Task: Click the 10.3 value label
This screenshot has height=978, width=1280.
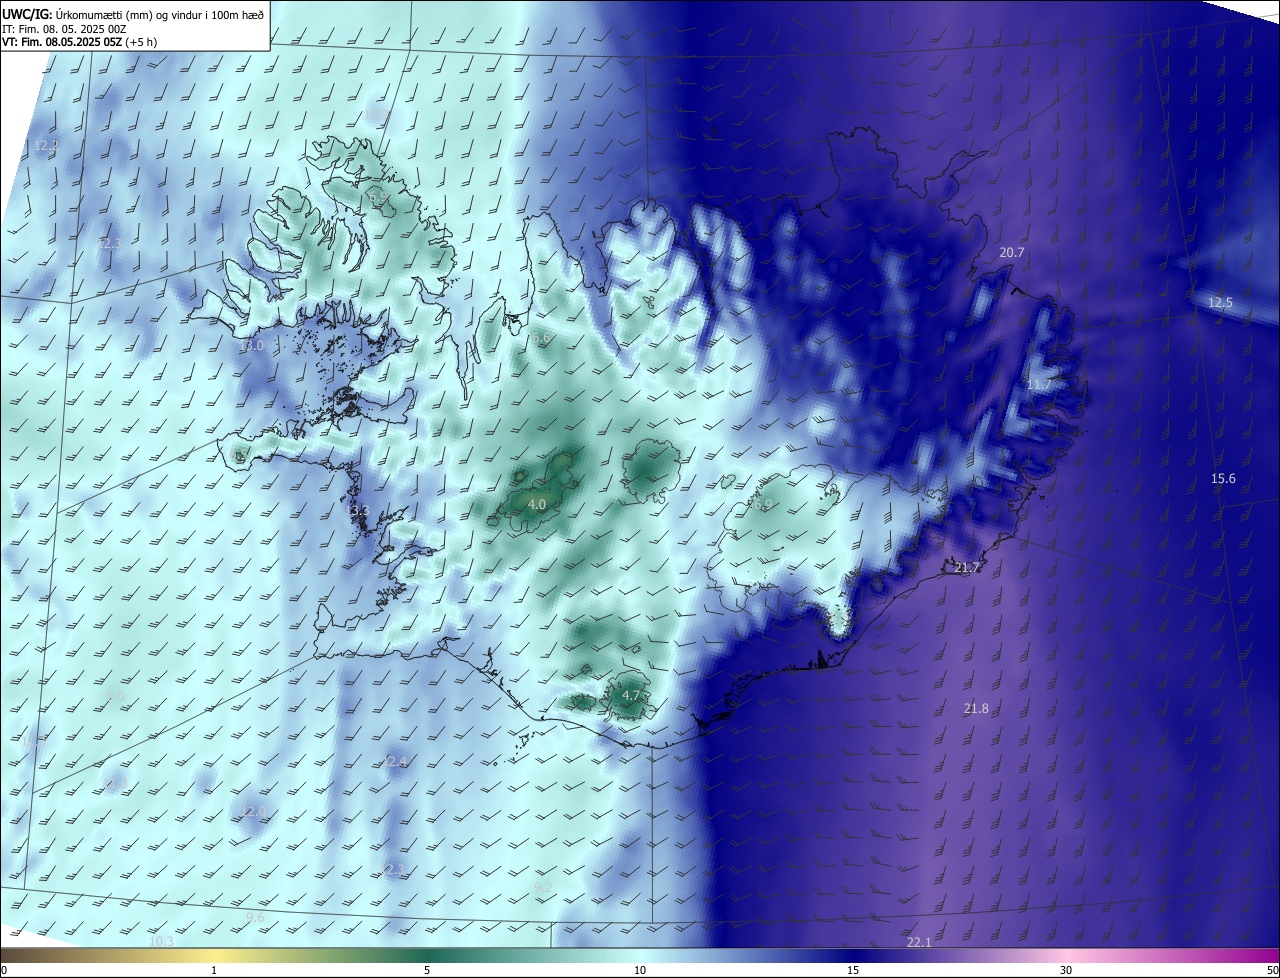Action: [161, 942]
